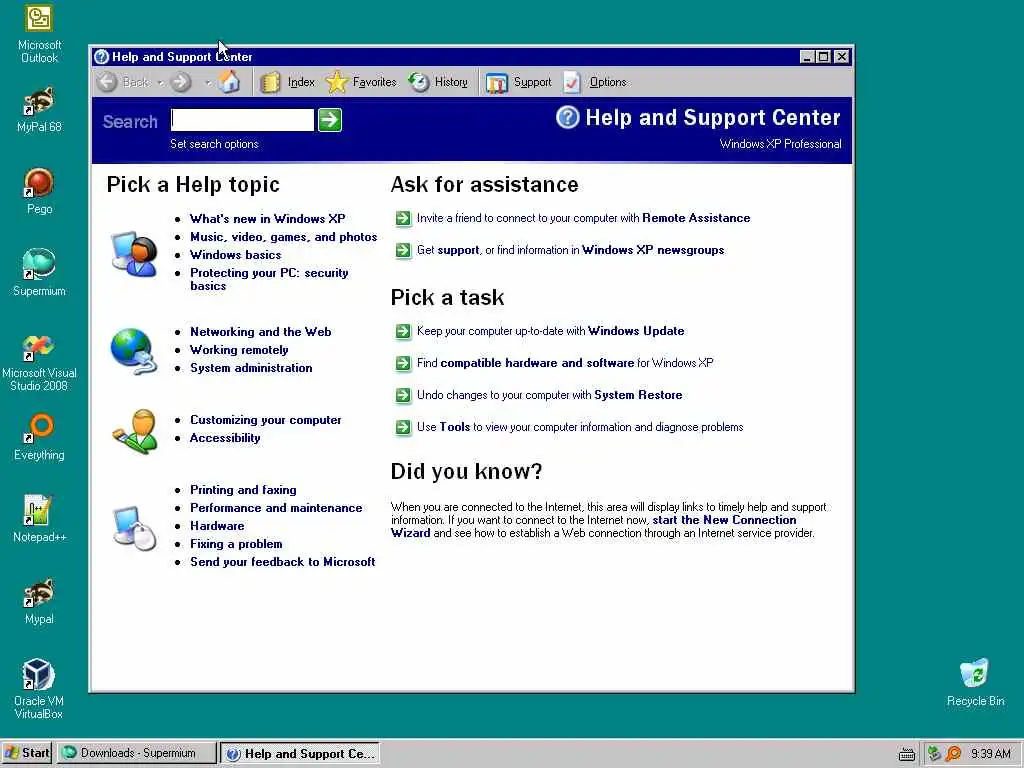Open the Index book icon

coord(270,82)
